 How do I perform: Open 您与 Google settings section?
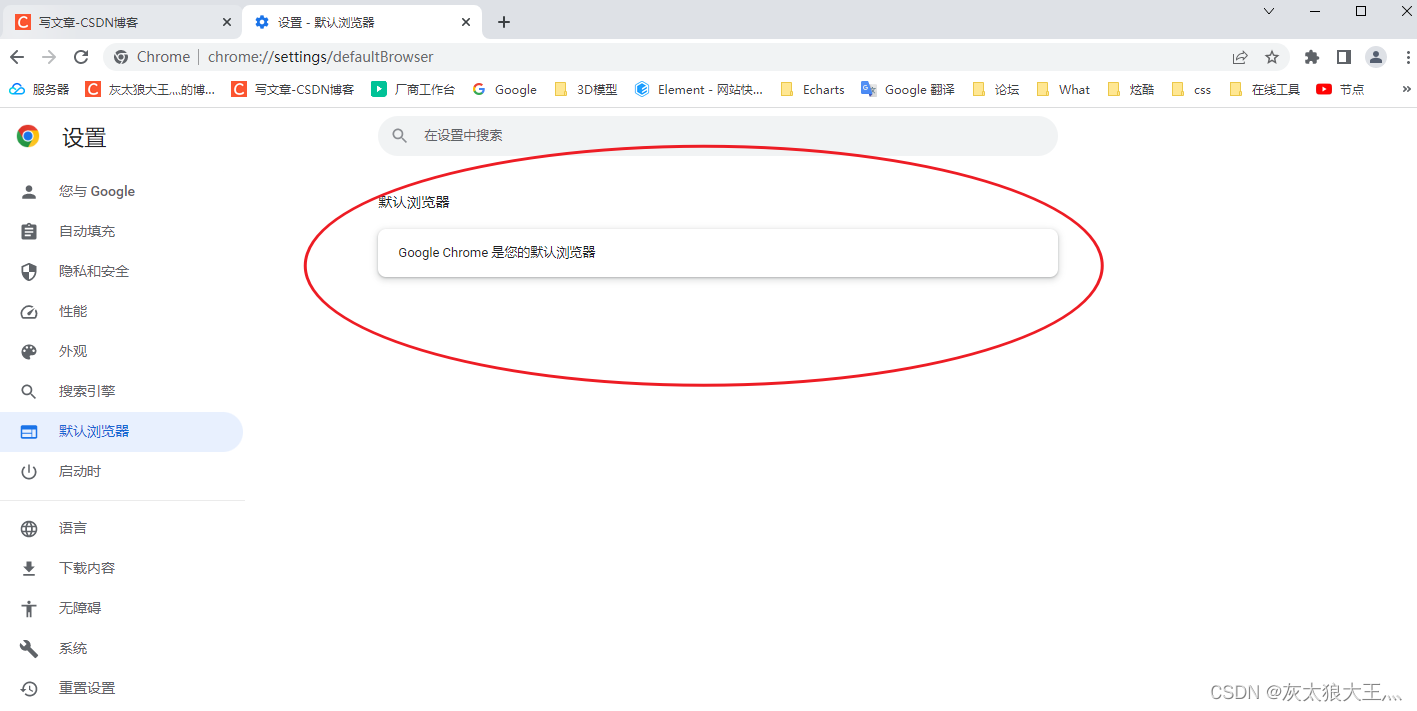(121, 191)
